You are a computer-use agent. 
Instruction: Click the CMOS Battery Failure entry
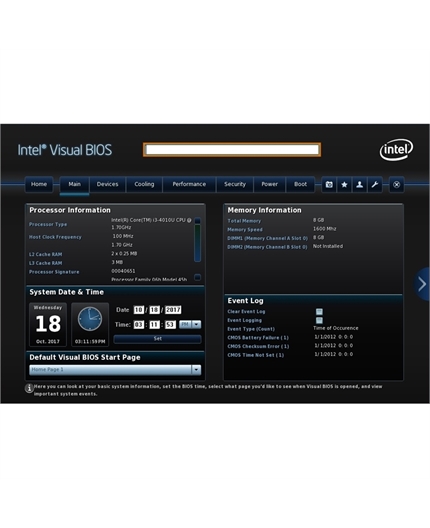[258, 338]
